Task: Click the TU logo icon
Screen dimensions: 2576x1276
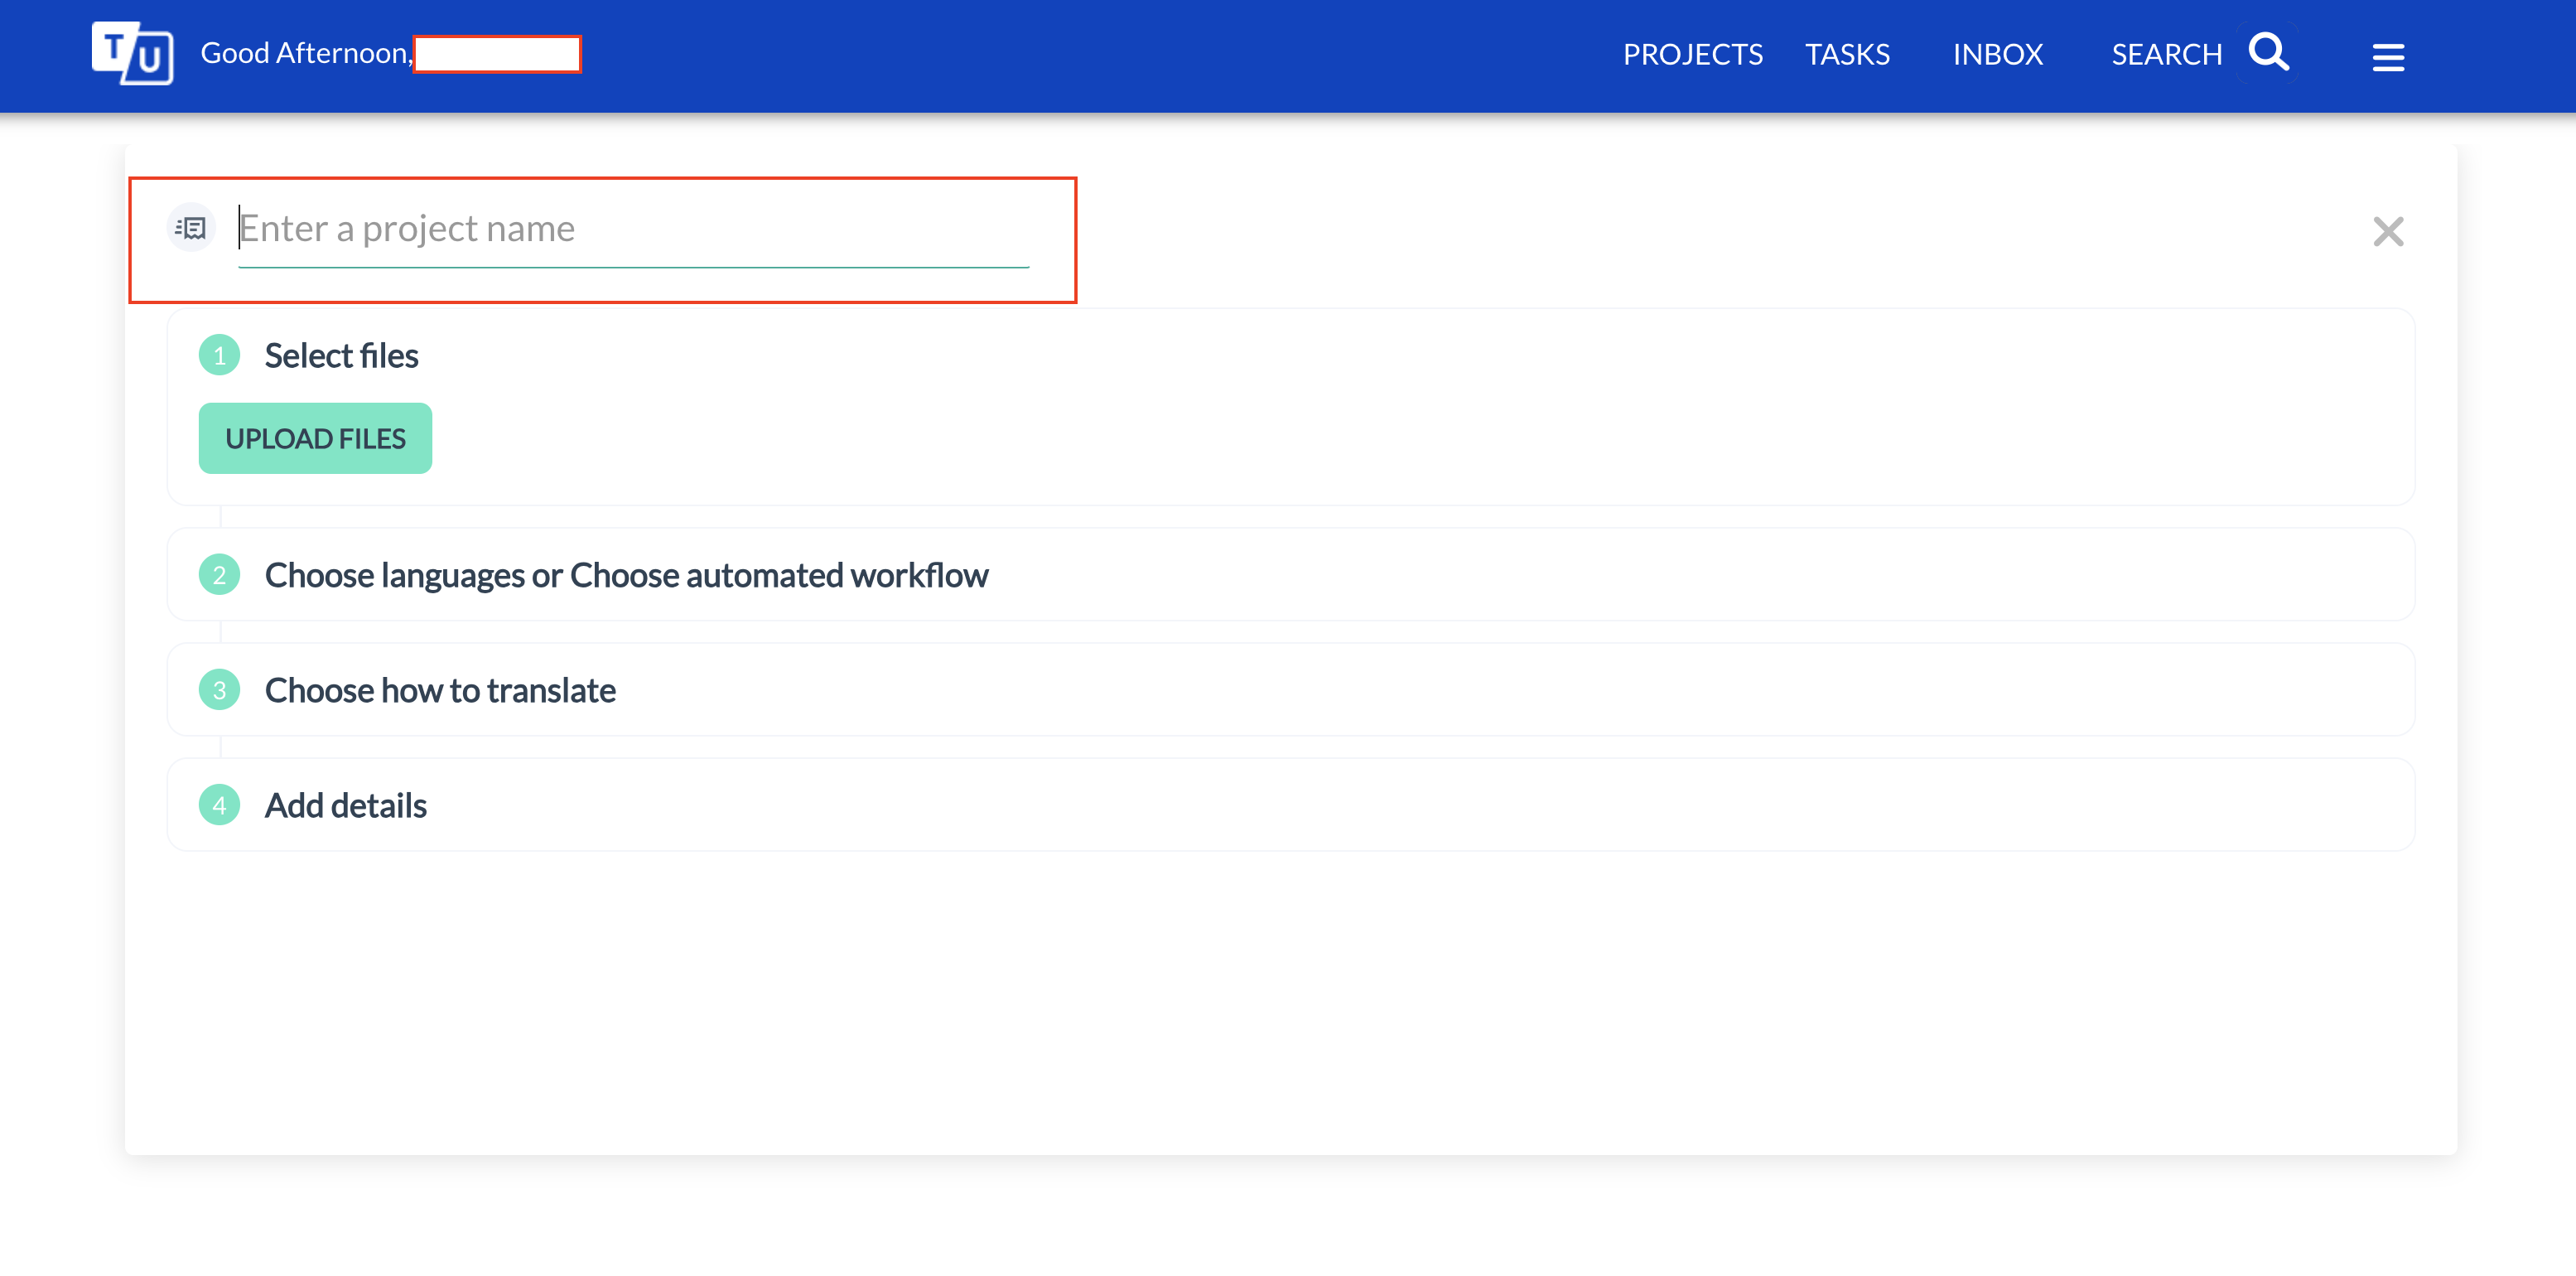Action: click(x=132, y=53)
